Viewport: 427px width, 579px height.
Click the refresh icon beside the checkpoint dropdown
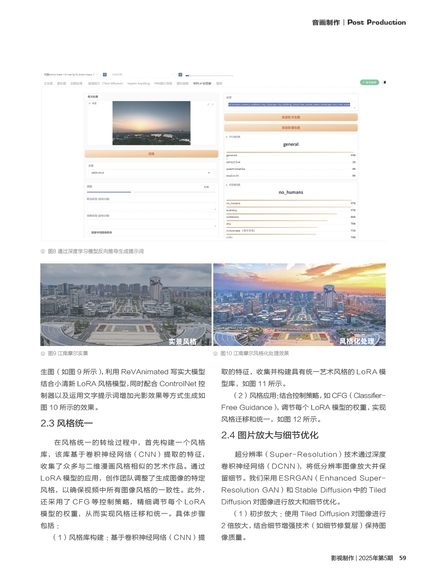[105, 74]
